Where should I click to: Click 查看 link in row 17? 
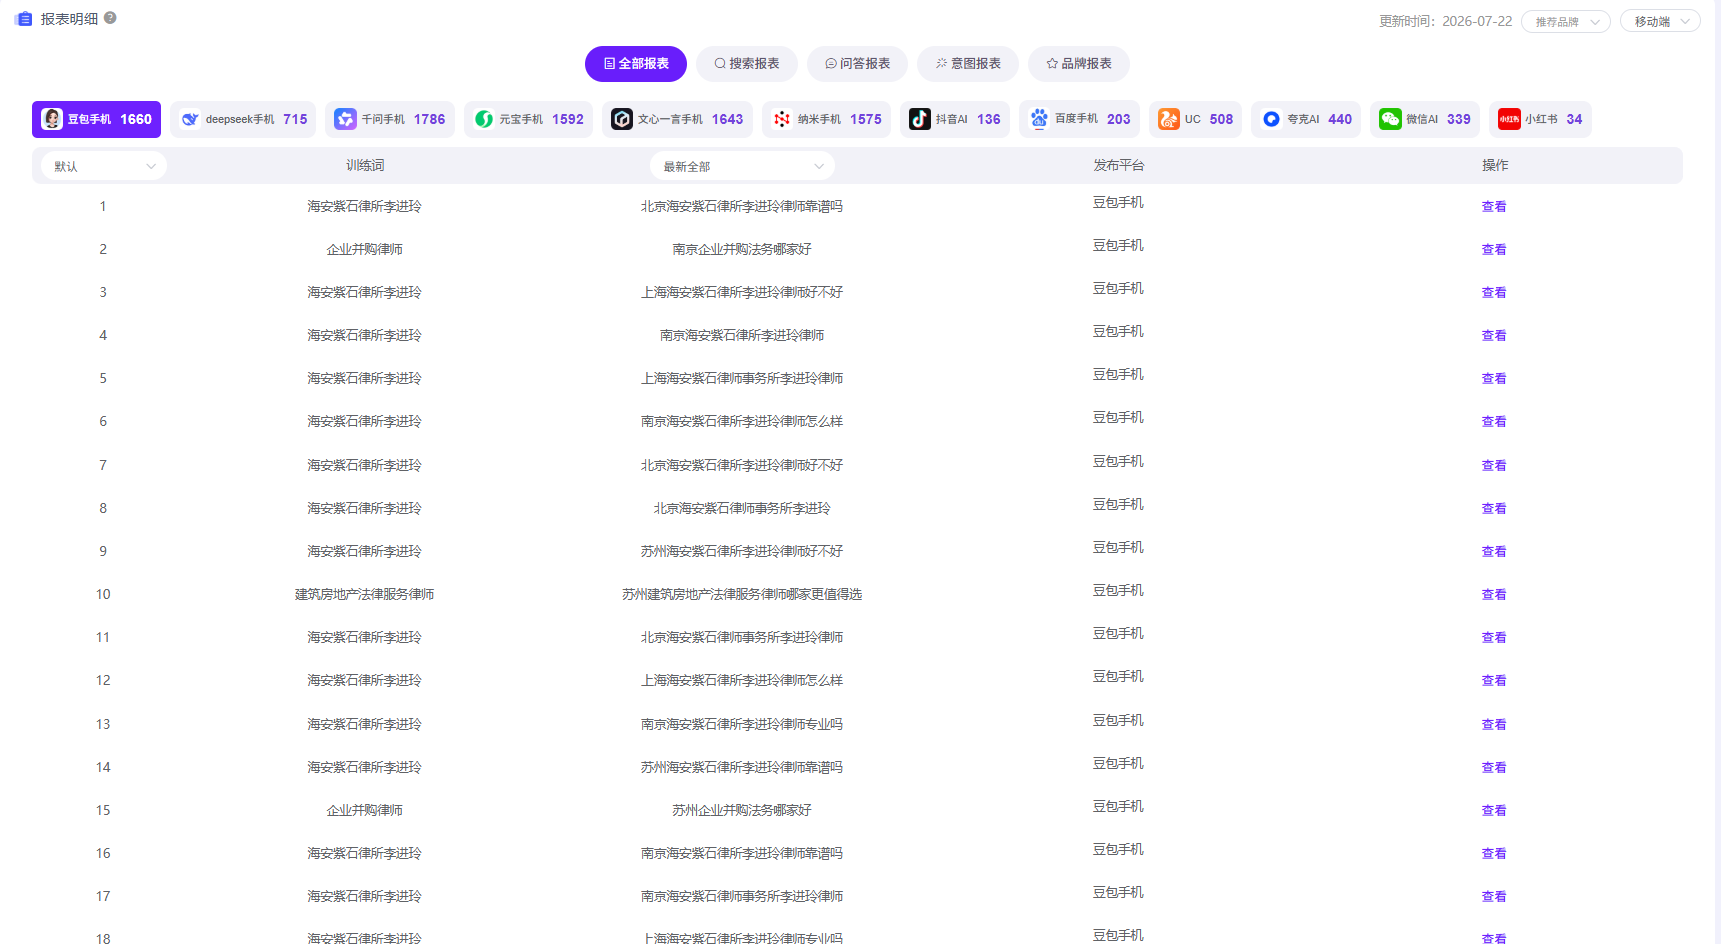(1494, 897)
